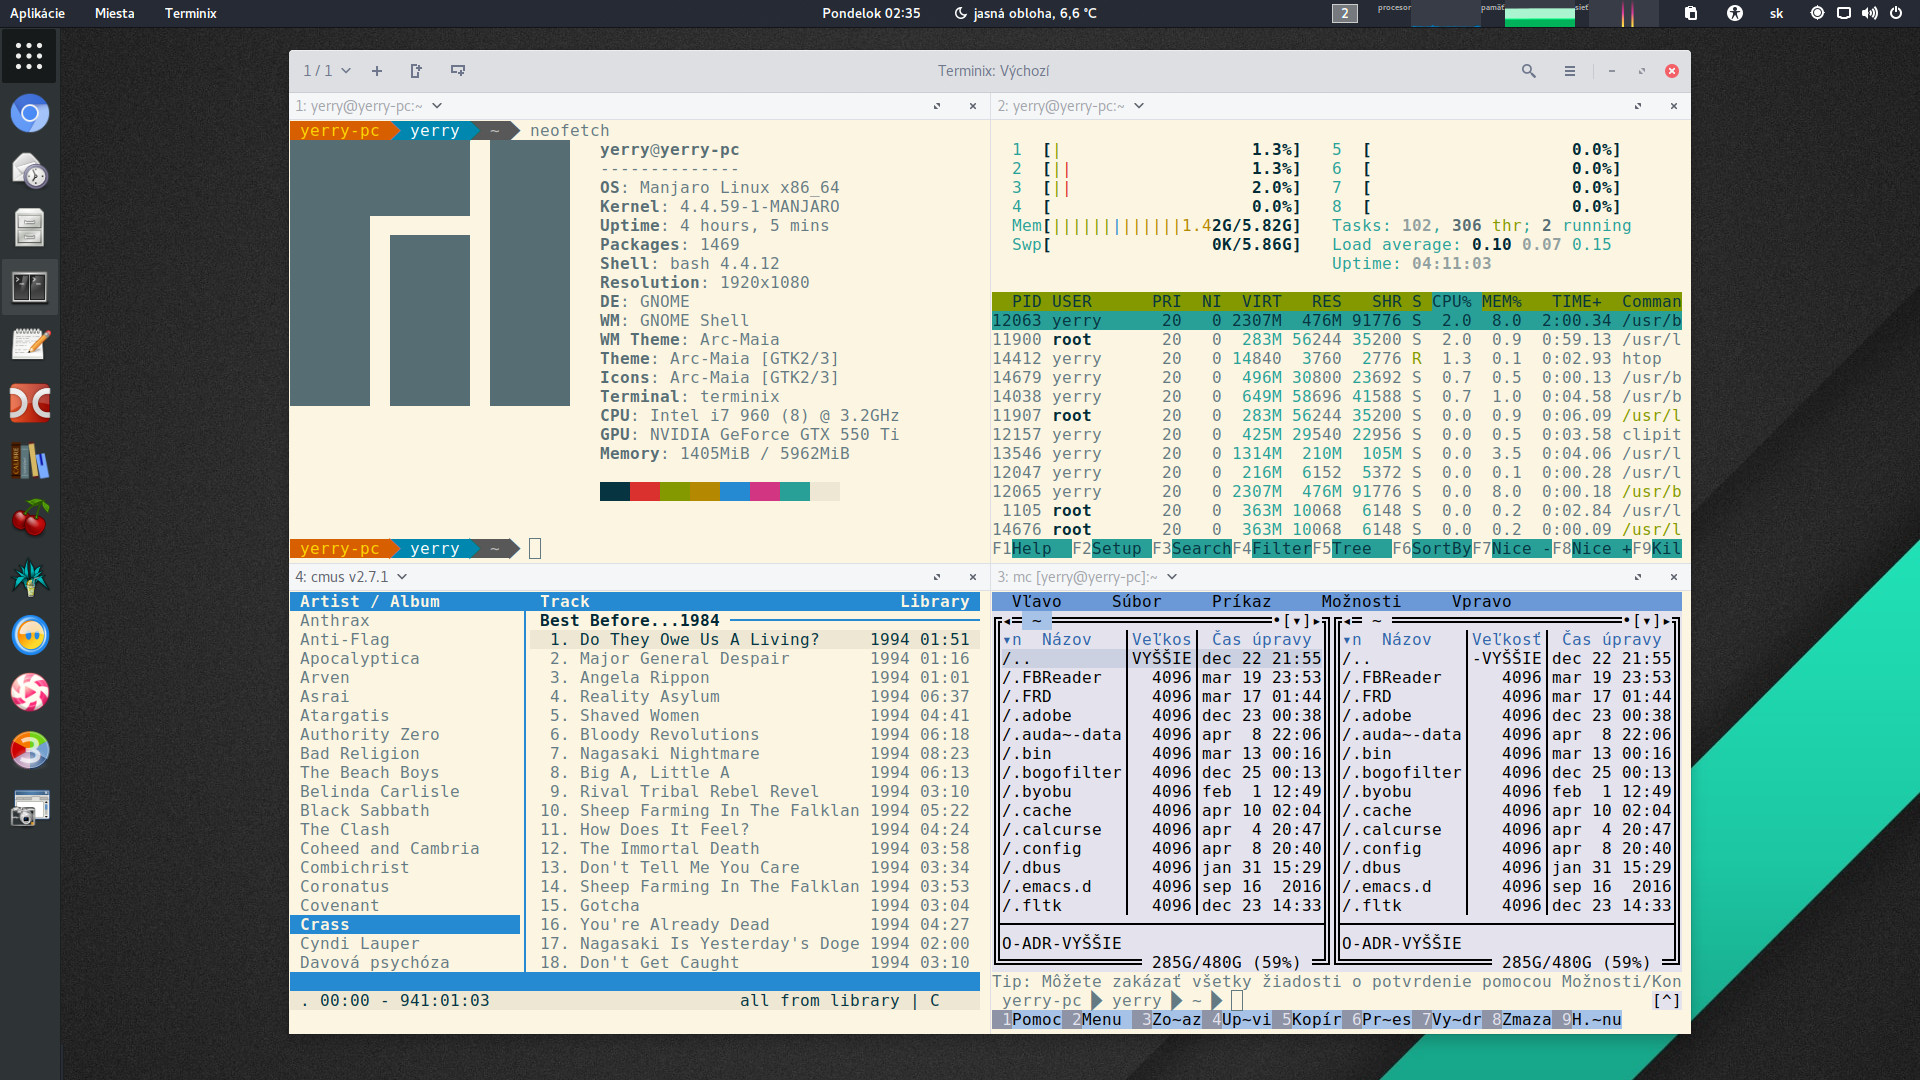Open the power icon system menu

1895,13
